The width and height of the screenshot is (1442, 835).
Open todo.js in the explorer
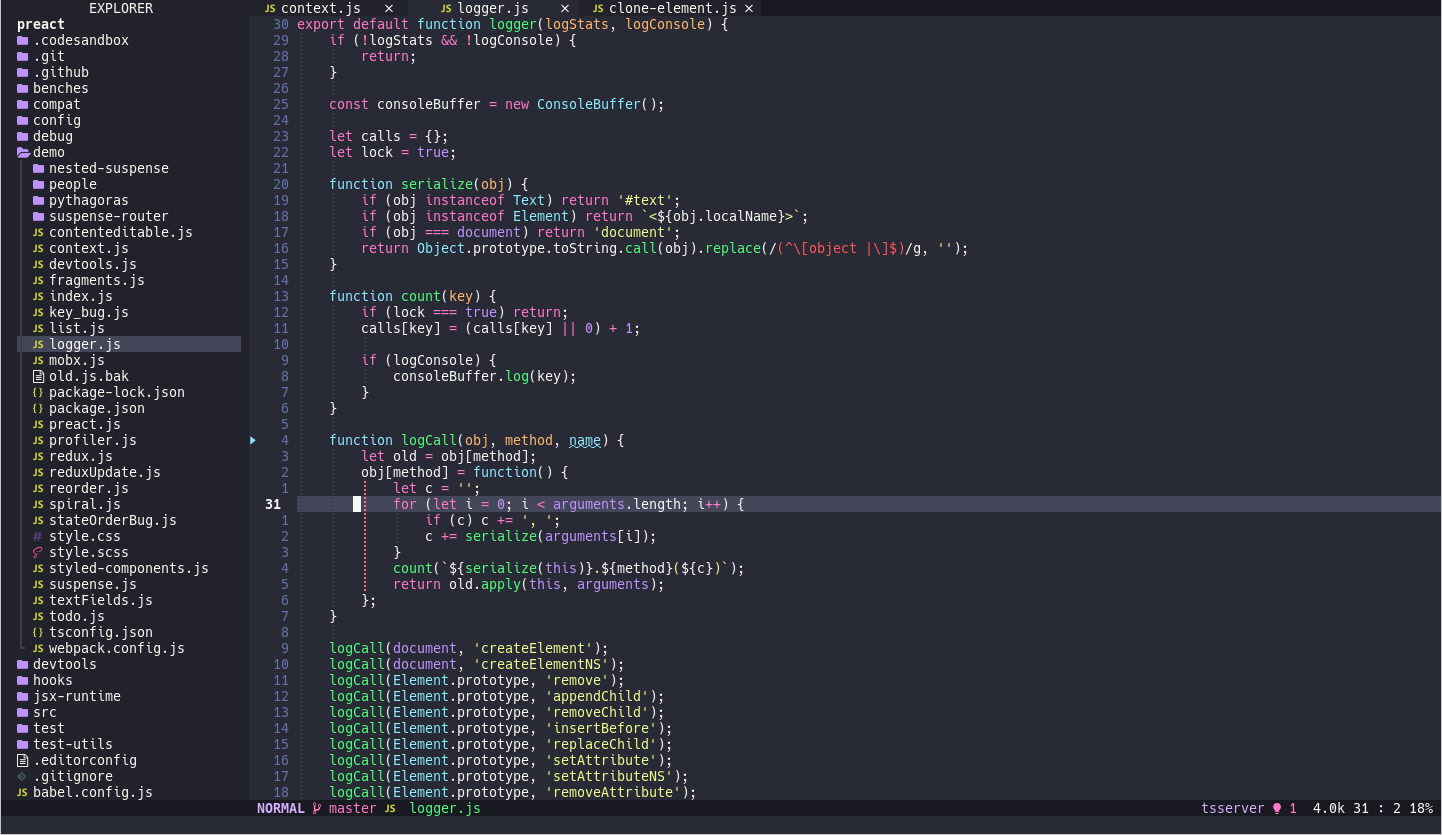[x=77, y=616]
